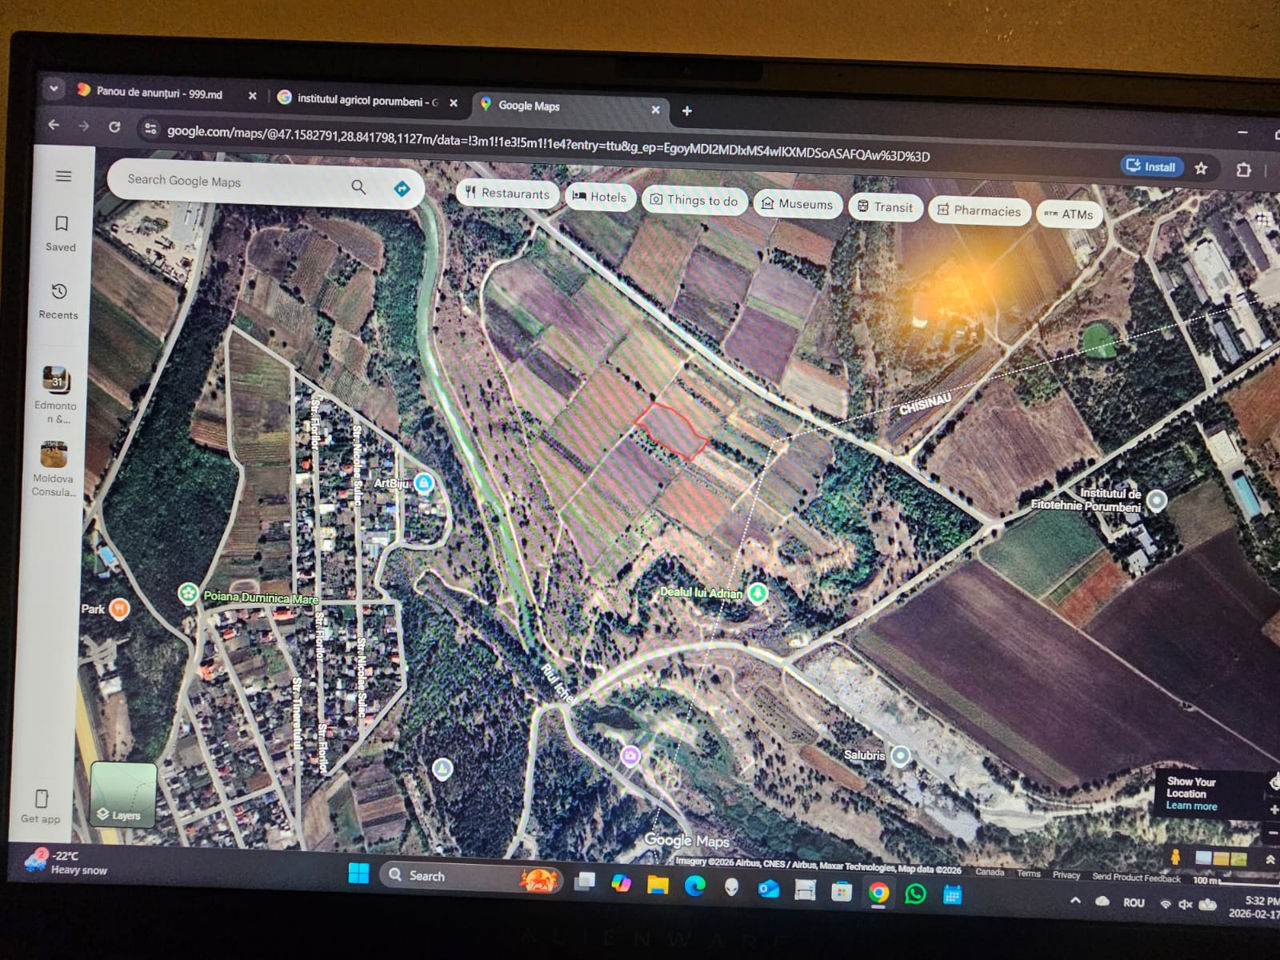Image resolution: width=1280 pixels, height=960 pixels.
Task: Click the Poiana Duminica Mare park marker
Action: tap(187, 594)
